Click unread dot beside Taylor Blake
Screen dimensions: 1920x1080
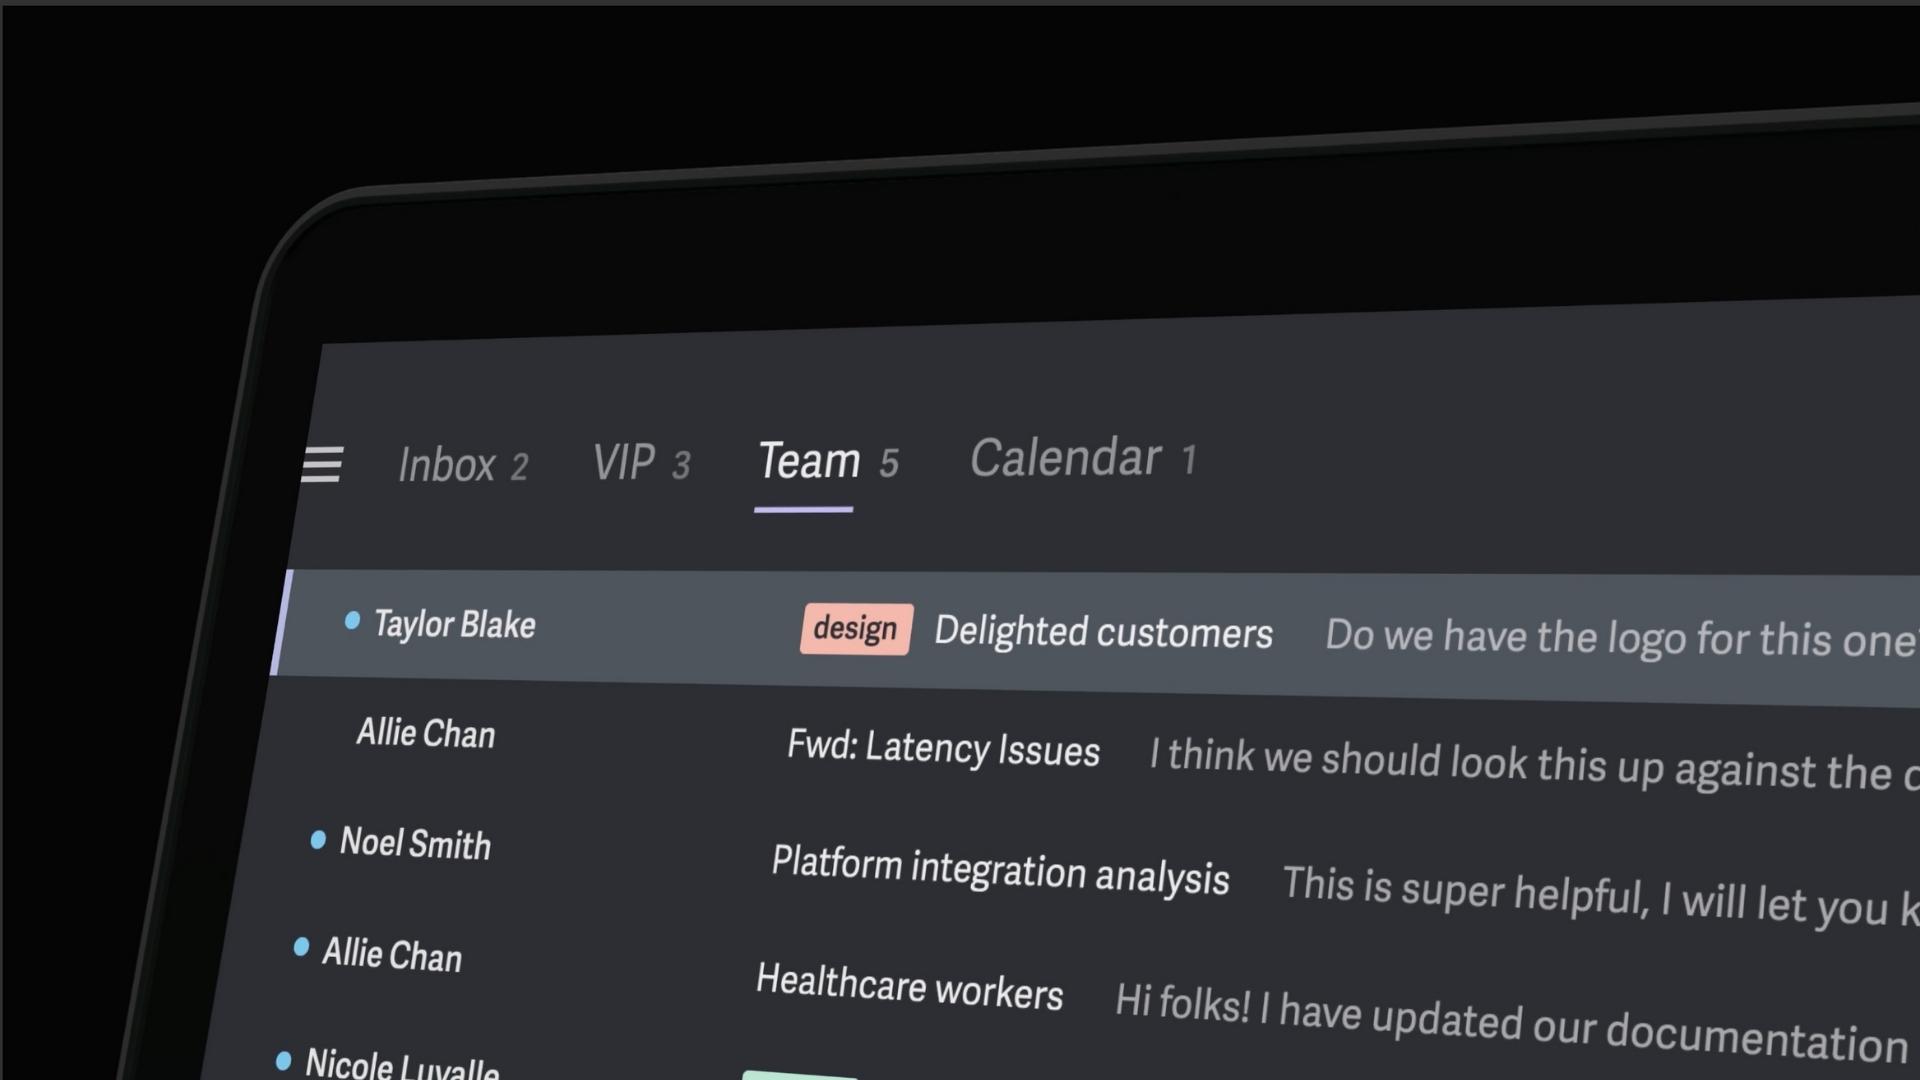(x=352, y=621)
